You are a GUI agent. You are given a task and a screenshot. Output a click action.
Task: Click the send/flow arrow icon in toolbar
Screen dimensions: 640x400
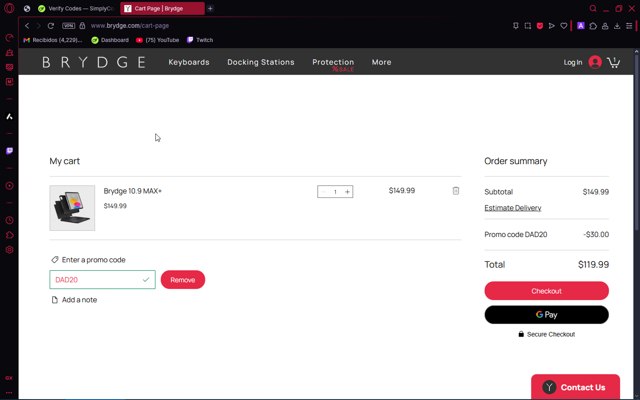click(551, 26)
